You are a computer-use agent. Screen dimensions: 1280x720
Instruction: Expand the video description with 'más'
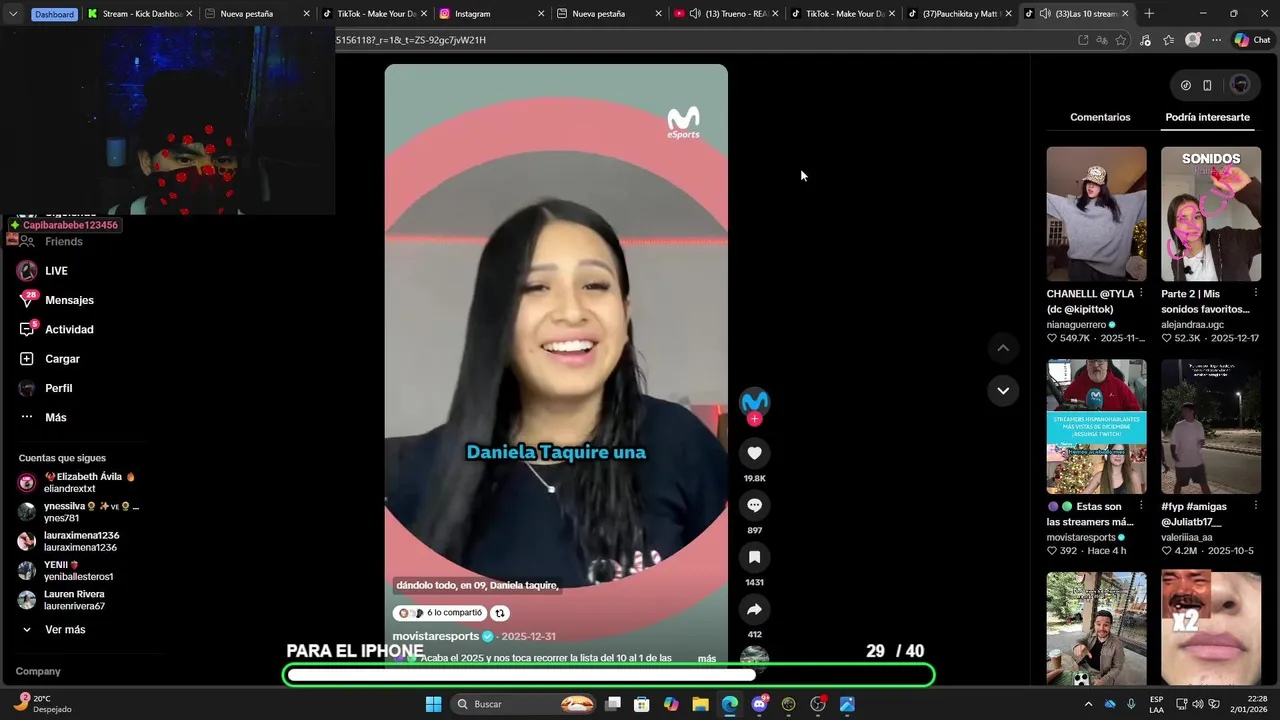tap(707, 659)
